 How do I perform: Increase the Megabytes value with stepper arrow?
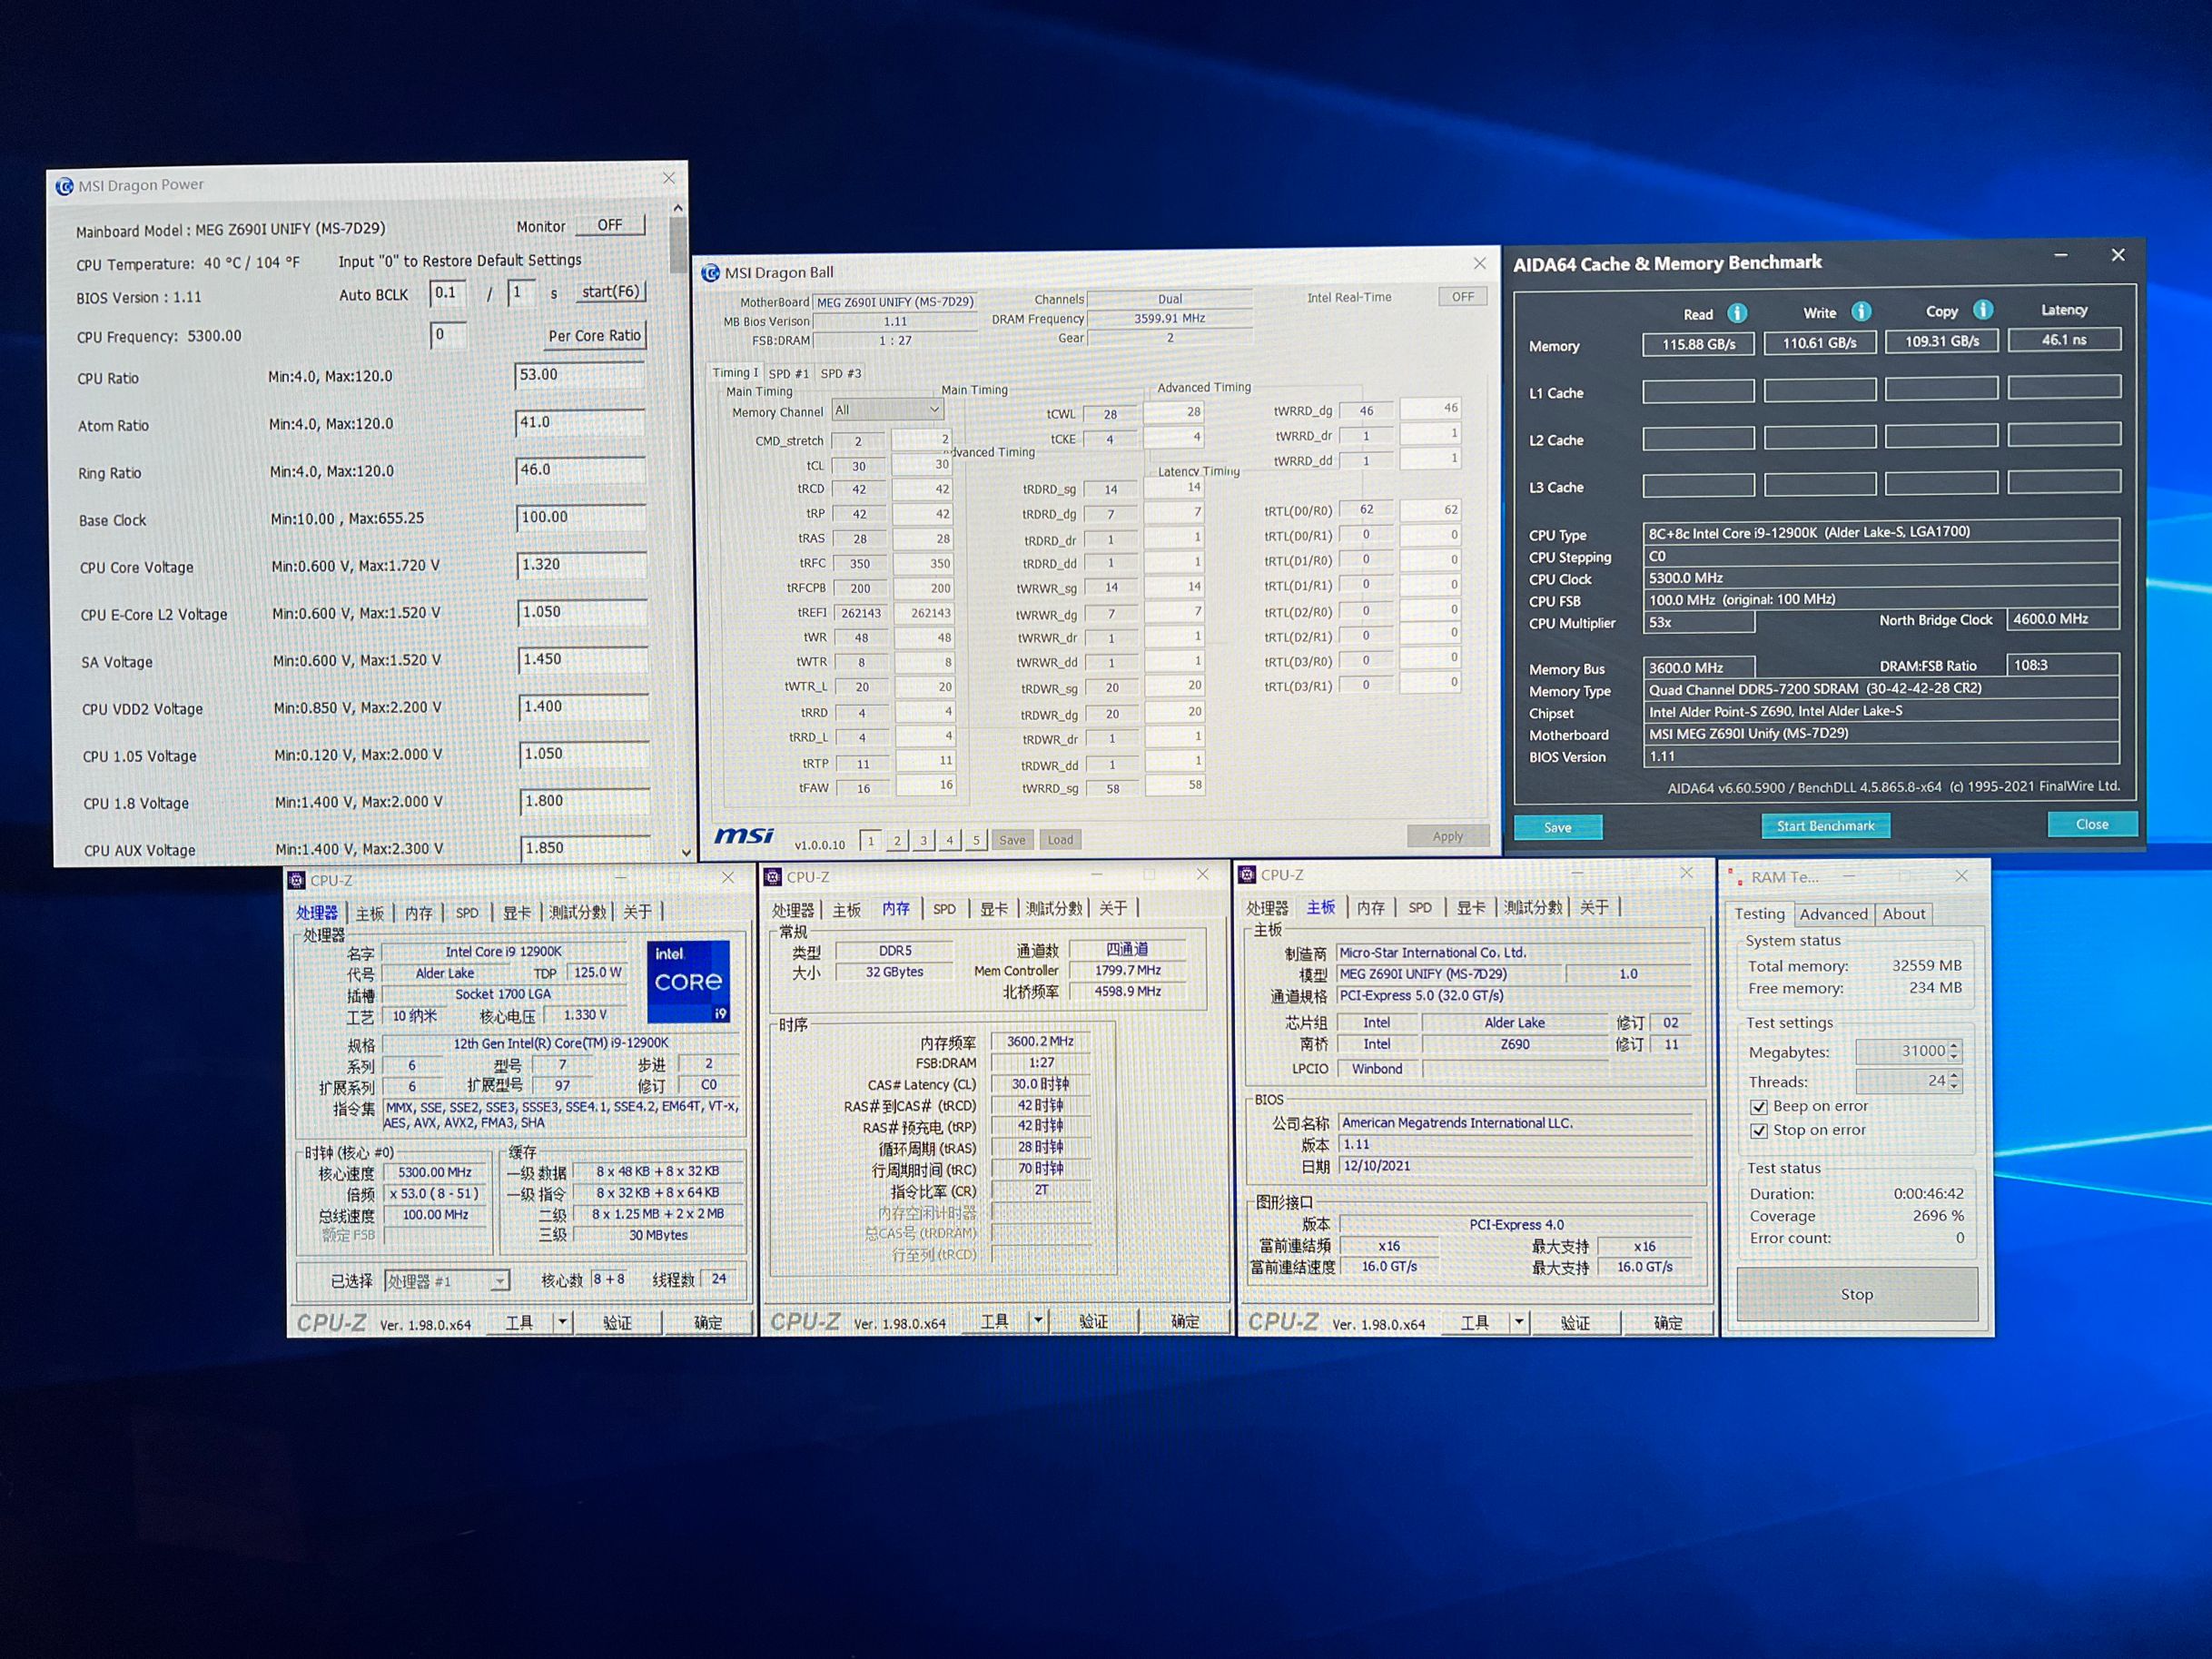(1954, 1045)
